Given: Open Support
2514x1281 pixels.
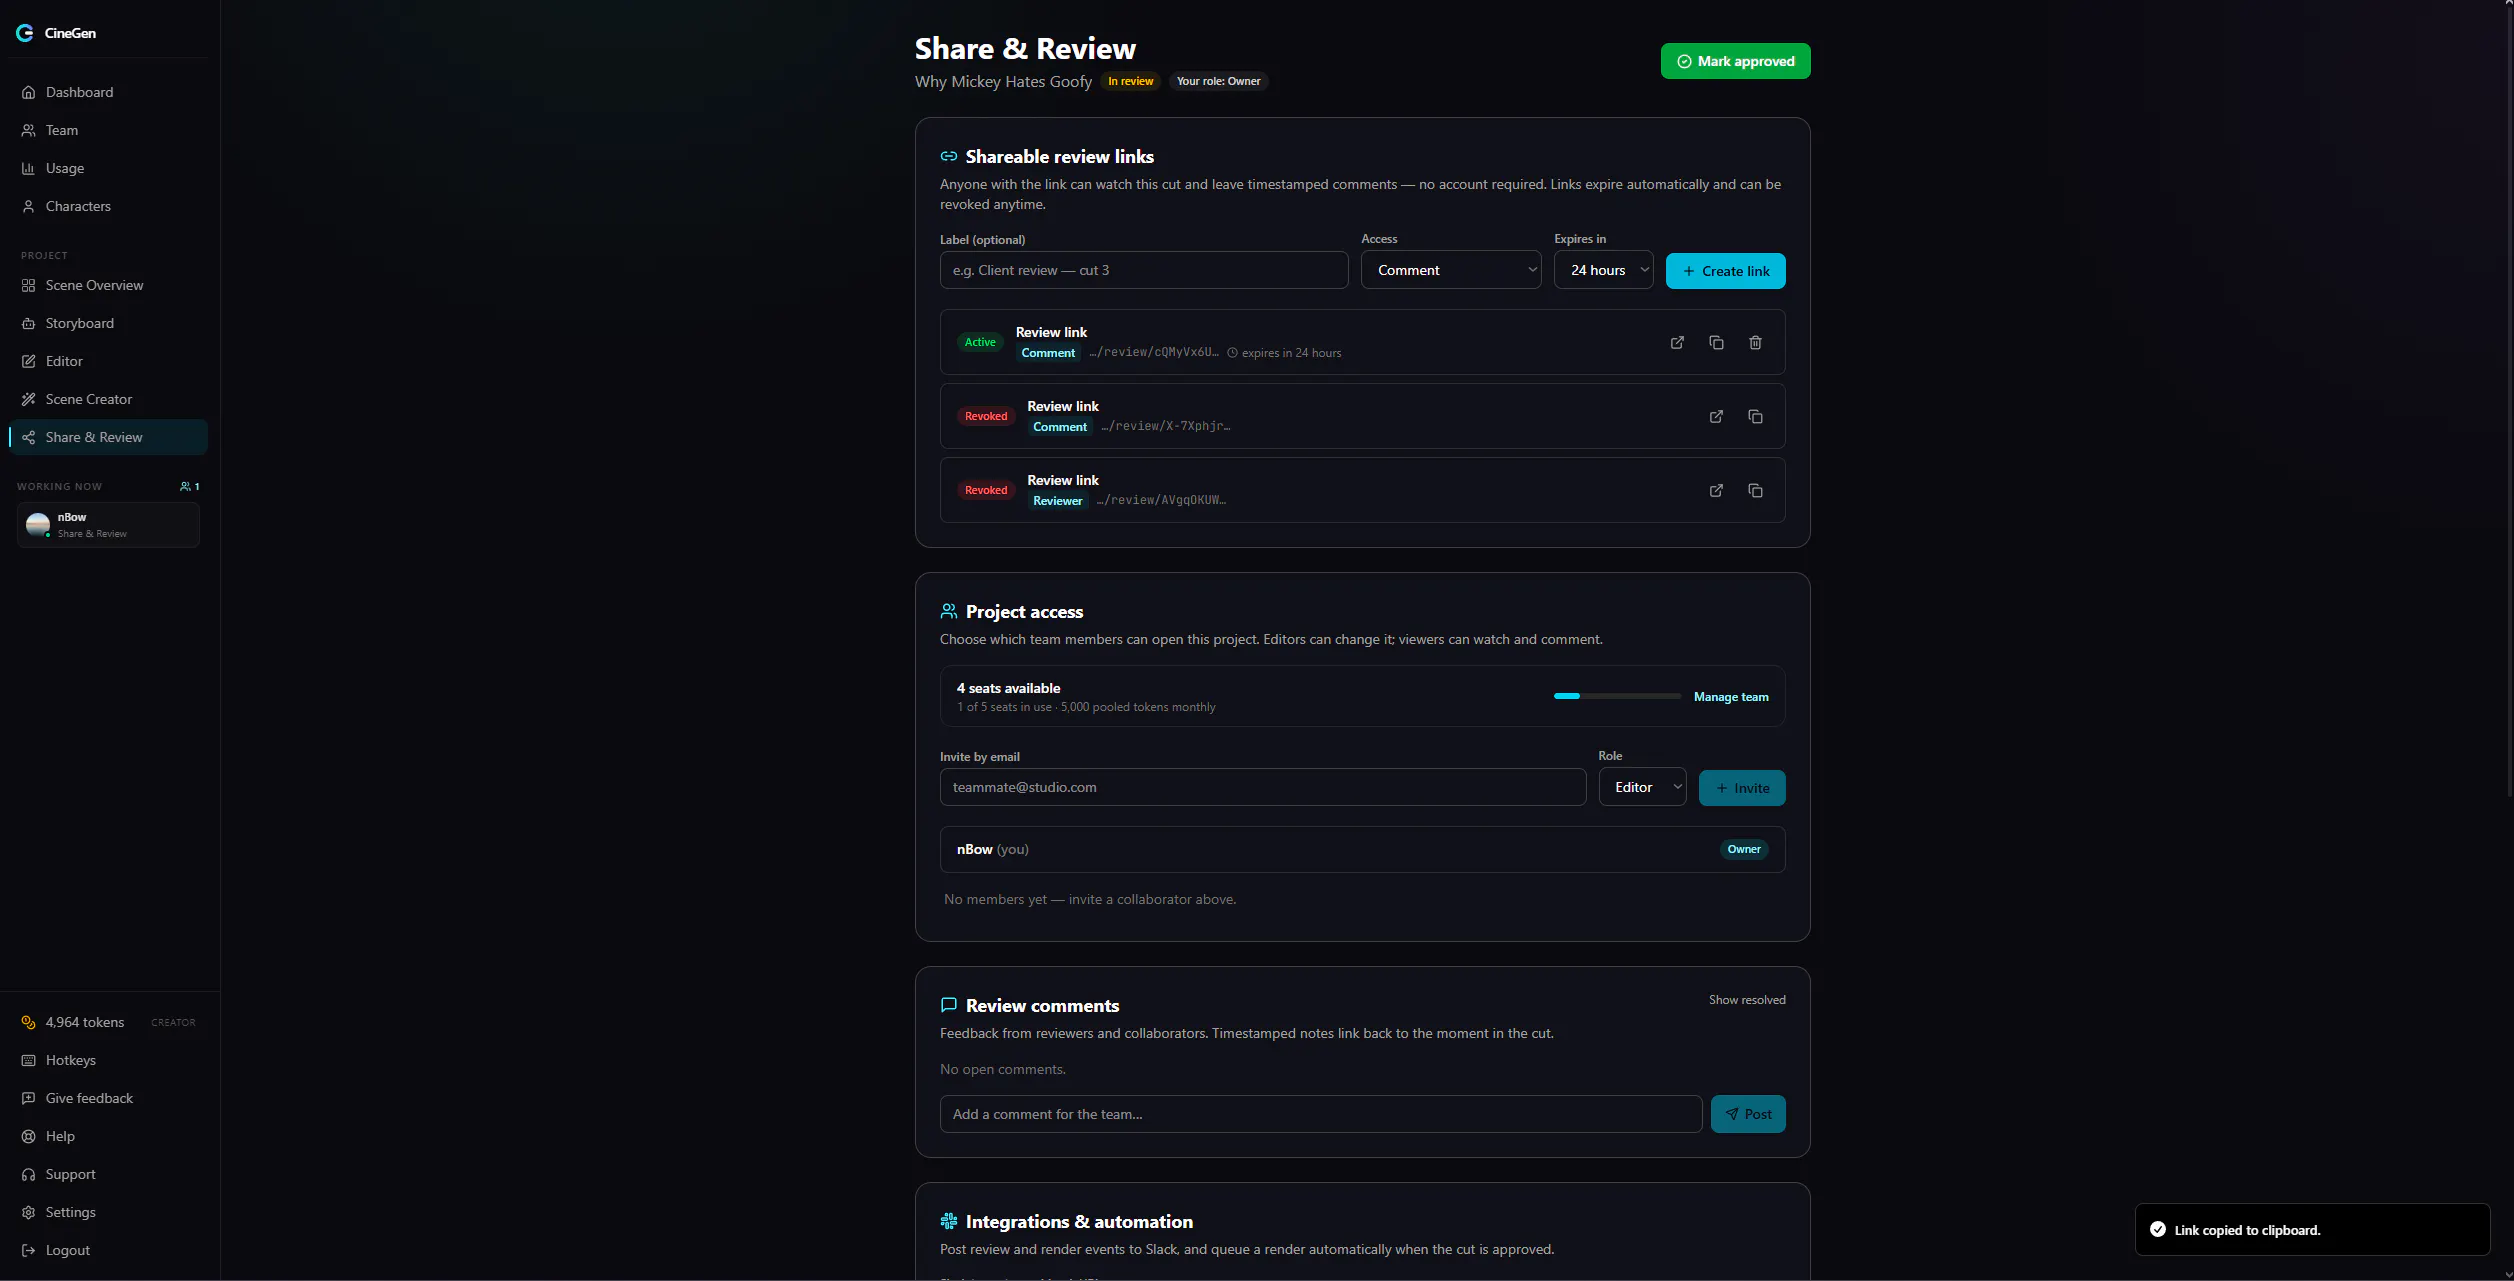Looking at the screenshot, I should (108, 1174).
